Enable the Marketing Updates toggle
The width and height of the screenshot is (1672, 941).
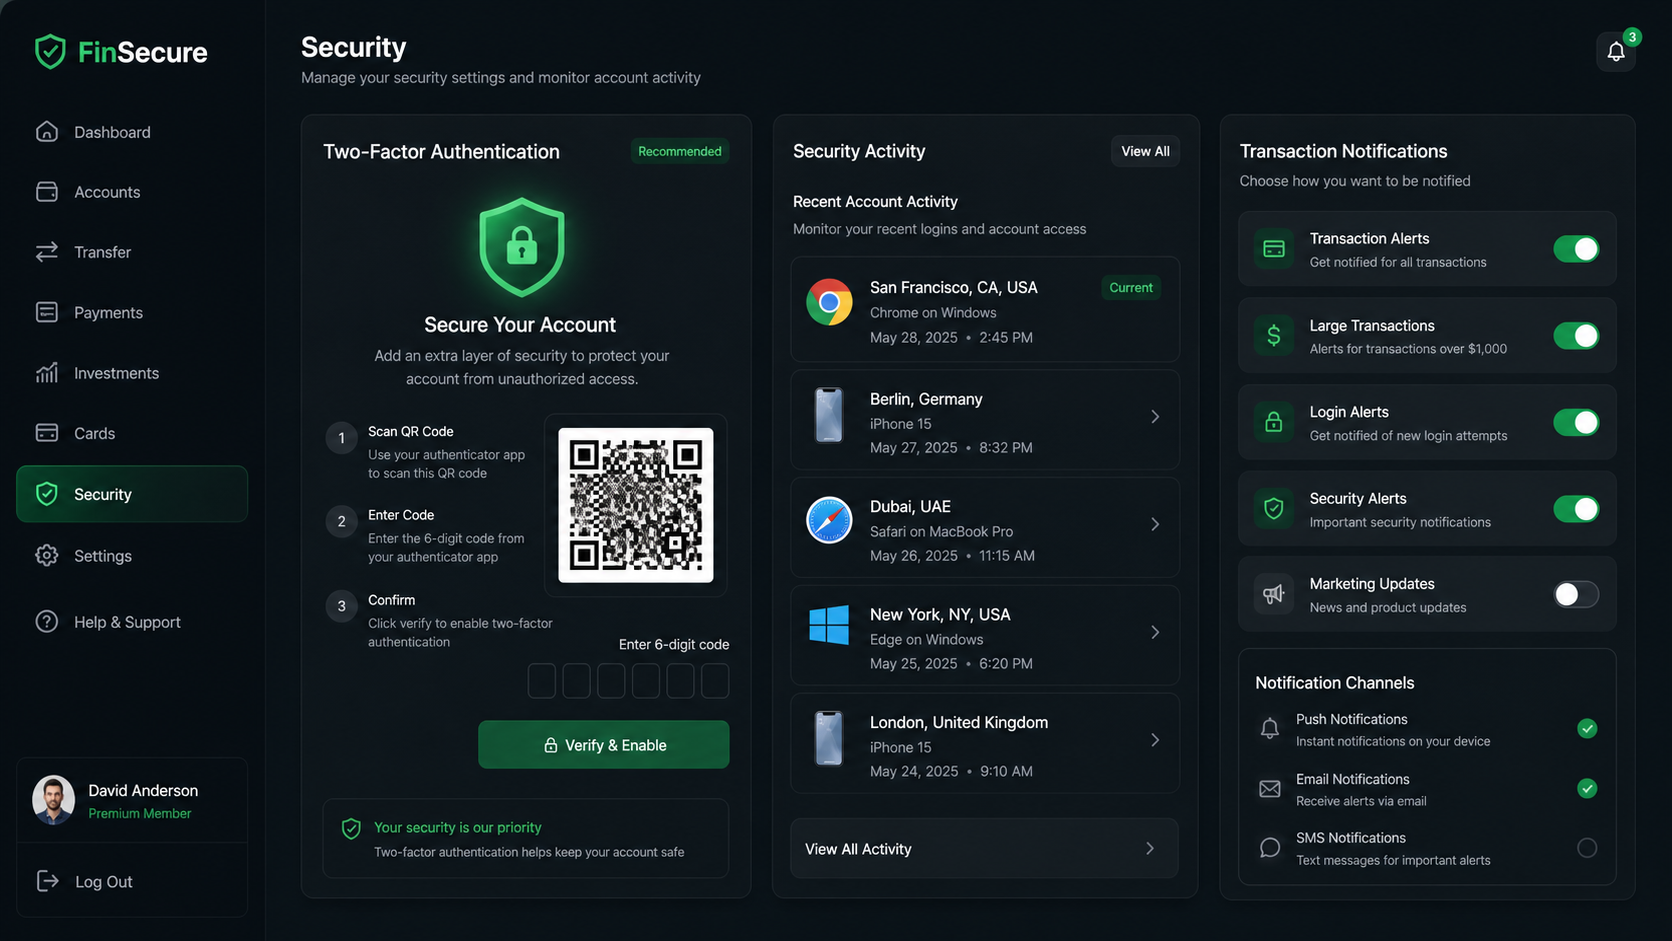click(x=1576, y=594)
